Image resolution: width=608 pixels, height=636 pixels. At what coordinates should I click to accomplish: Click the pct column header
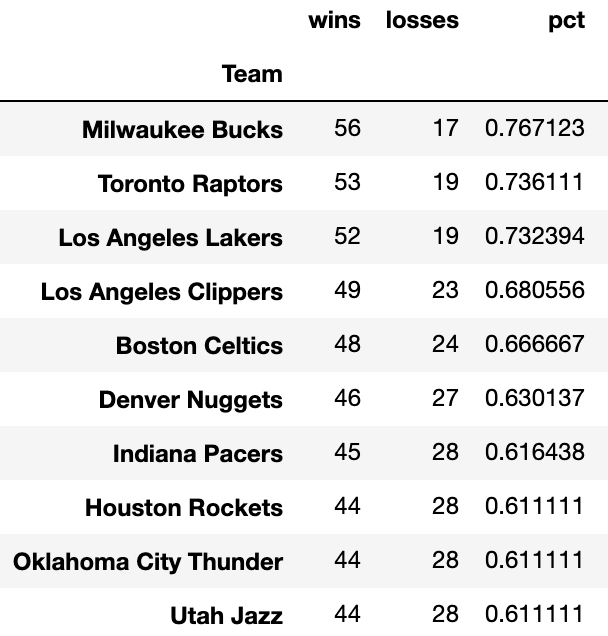tap(566, 21)
